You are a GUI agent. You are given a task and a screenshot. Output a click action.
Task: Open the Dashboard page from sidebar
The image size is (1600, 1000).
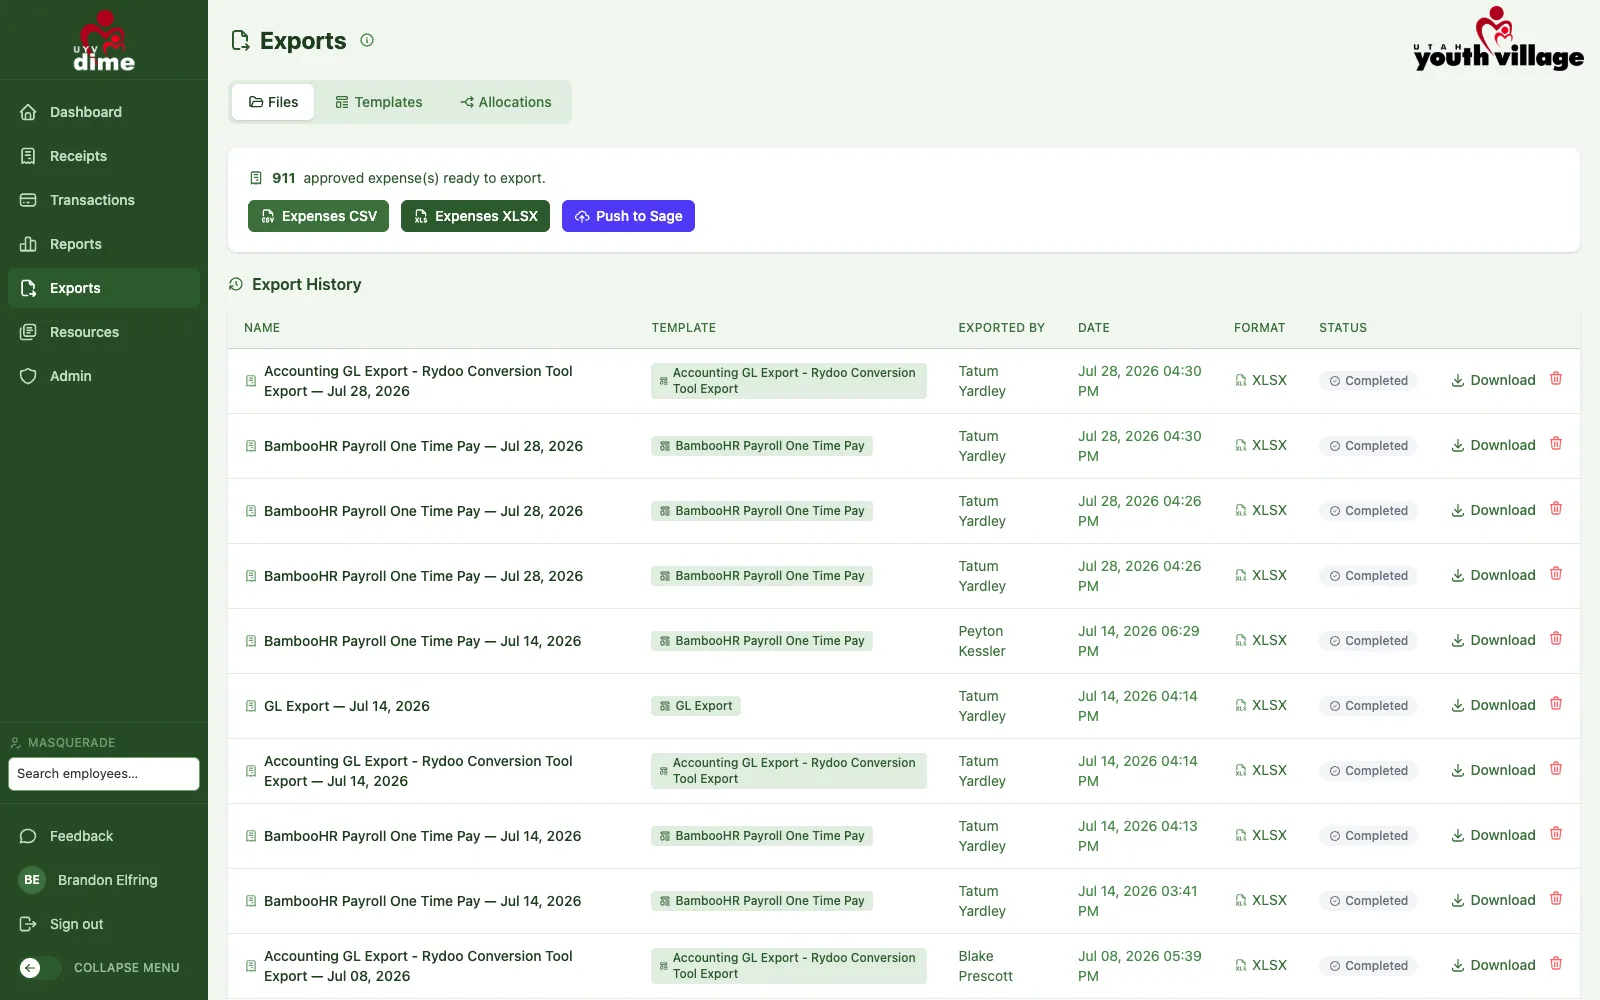[x=104, y=112]
